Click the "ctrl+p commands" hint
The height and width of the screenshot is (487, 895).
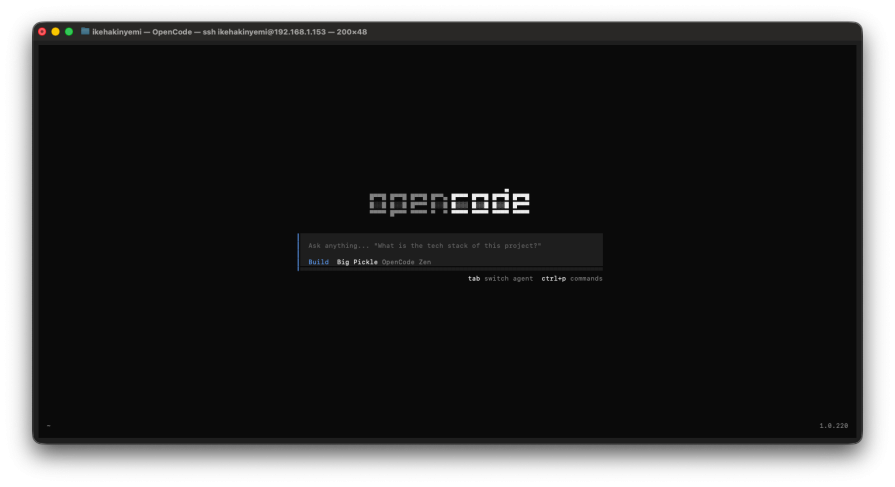tap(572, 279)
